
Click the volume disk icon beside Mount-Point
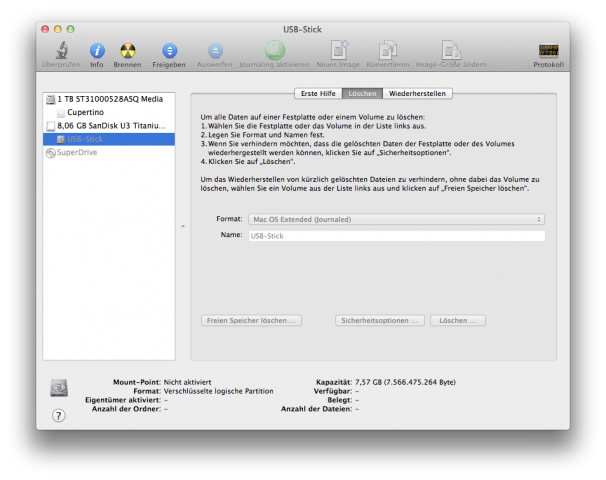pyautogui.click(x=59, y=388)
